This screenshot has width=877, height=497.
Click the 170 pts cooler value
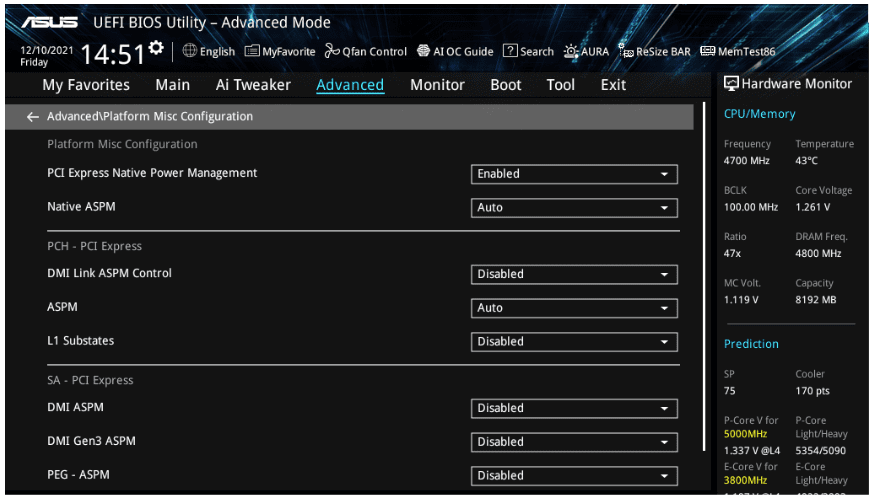point(813,391)
